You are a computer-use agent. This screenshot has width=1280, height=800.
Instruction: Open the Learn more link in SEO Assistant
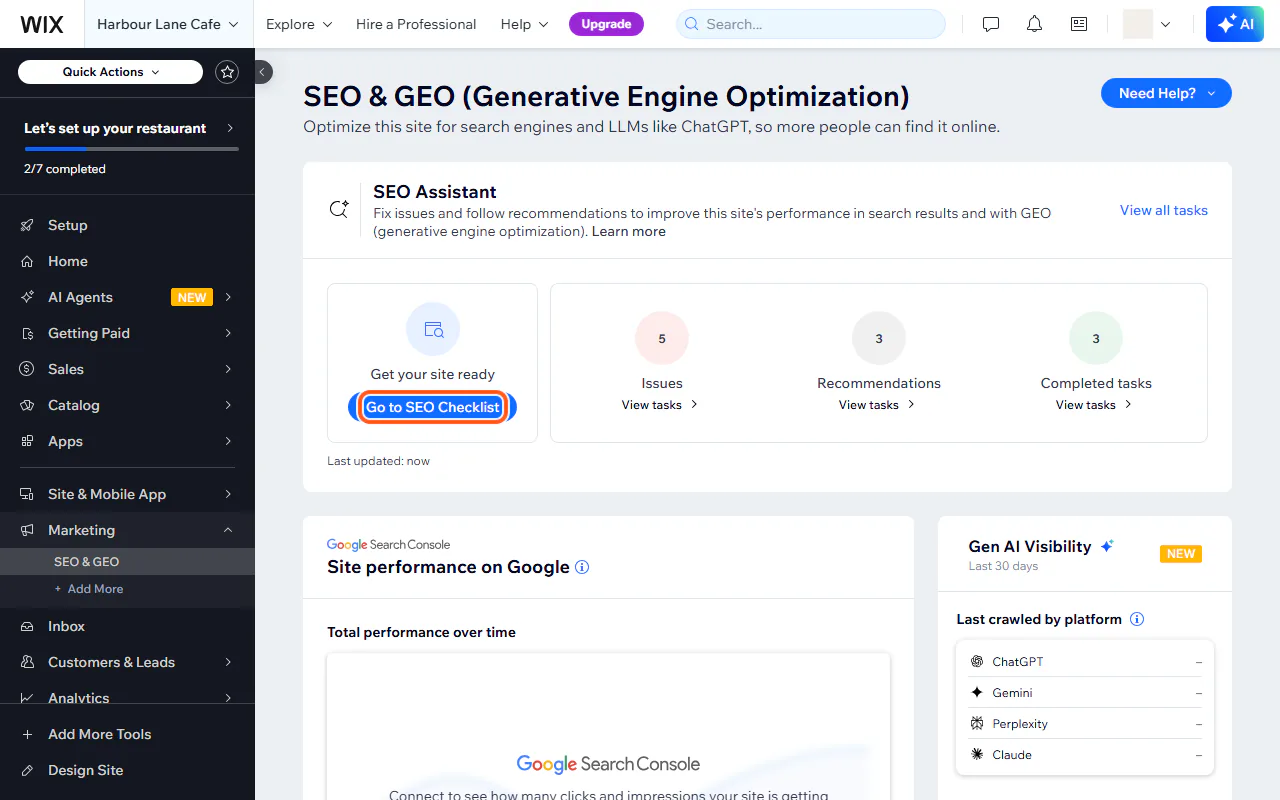(x=629, y=231)
